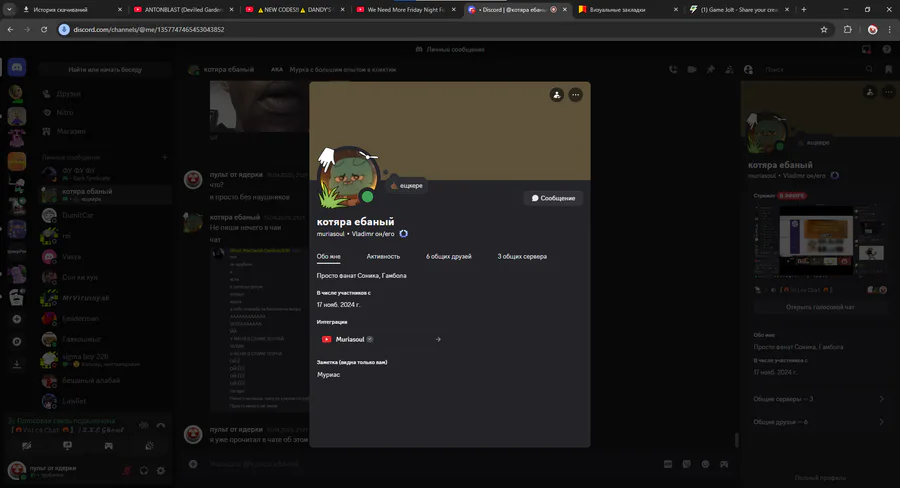The height and width of the screenshot is (488, 900).
Task: Open emoji picker icon in message box
Action: point(705,464)
